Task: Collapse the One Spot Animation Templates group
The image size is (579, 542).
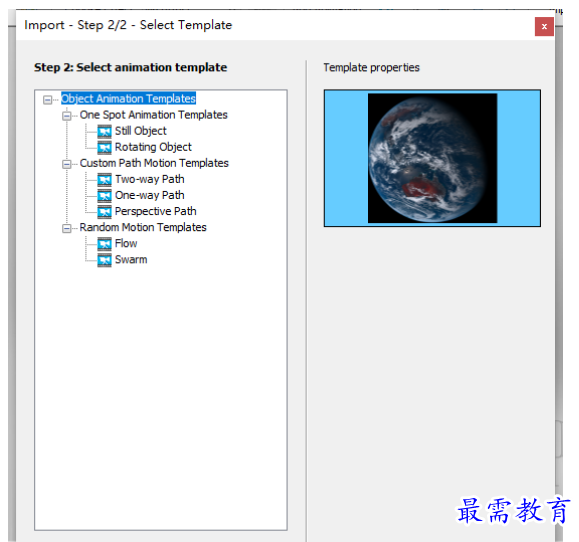Action: [66, 116]
